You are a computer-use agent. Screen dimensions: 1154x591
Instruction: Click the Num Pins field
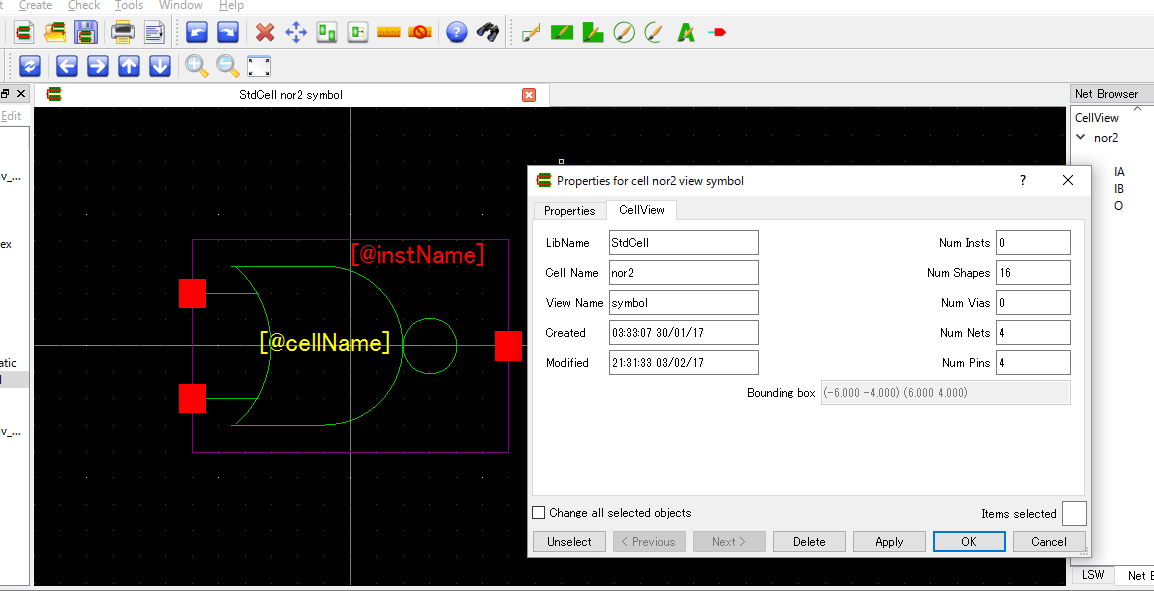(x=1033, y=363)
